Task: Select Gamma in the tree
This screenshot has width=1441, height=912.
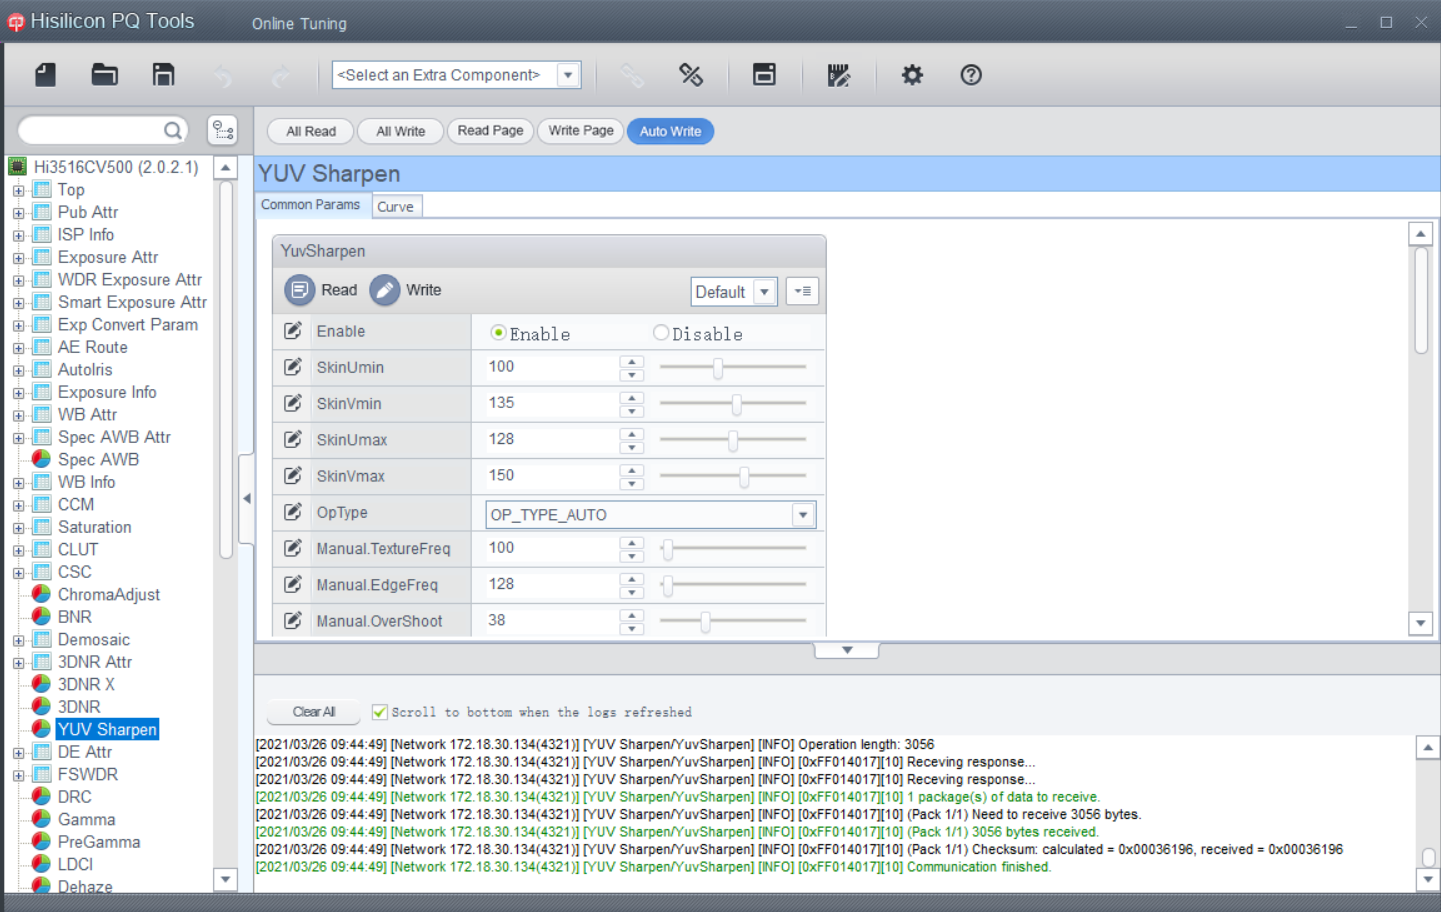Action: click(86, 820)
